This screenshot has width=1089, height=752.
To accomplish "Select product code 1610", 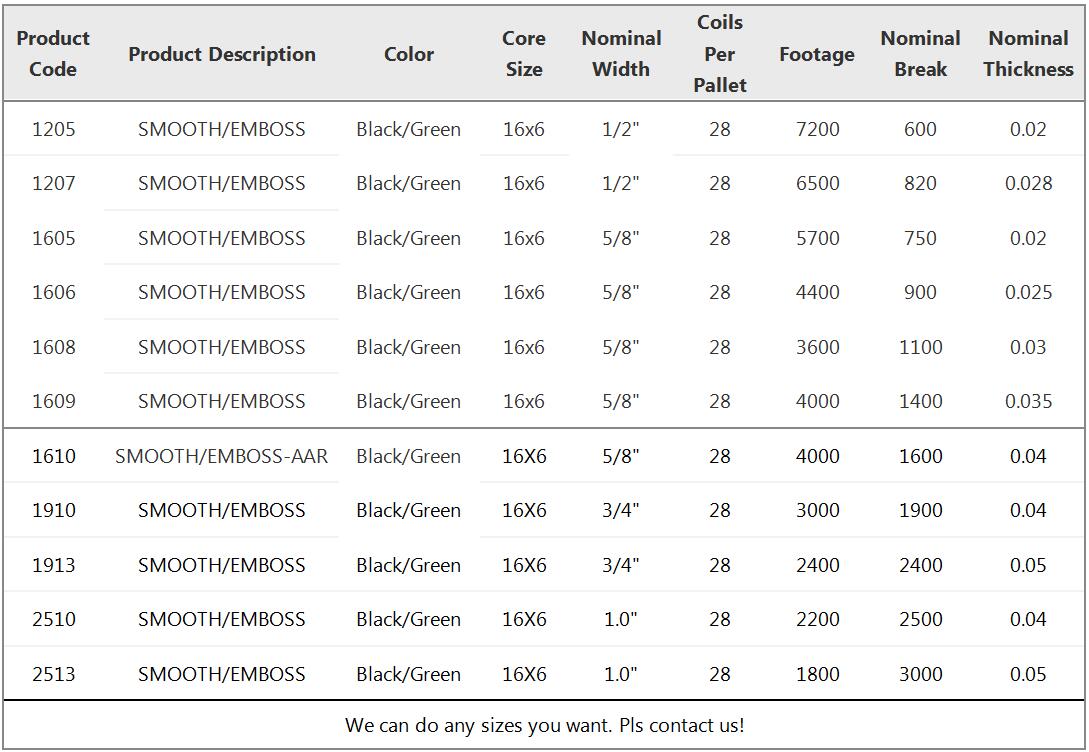I will tap(53, 456).
